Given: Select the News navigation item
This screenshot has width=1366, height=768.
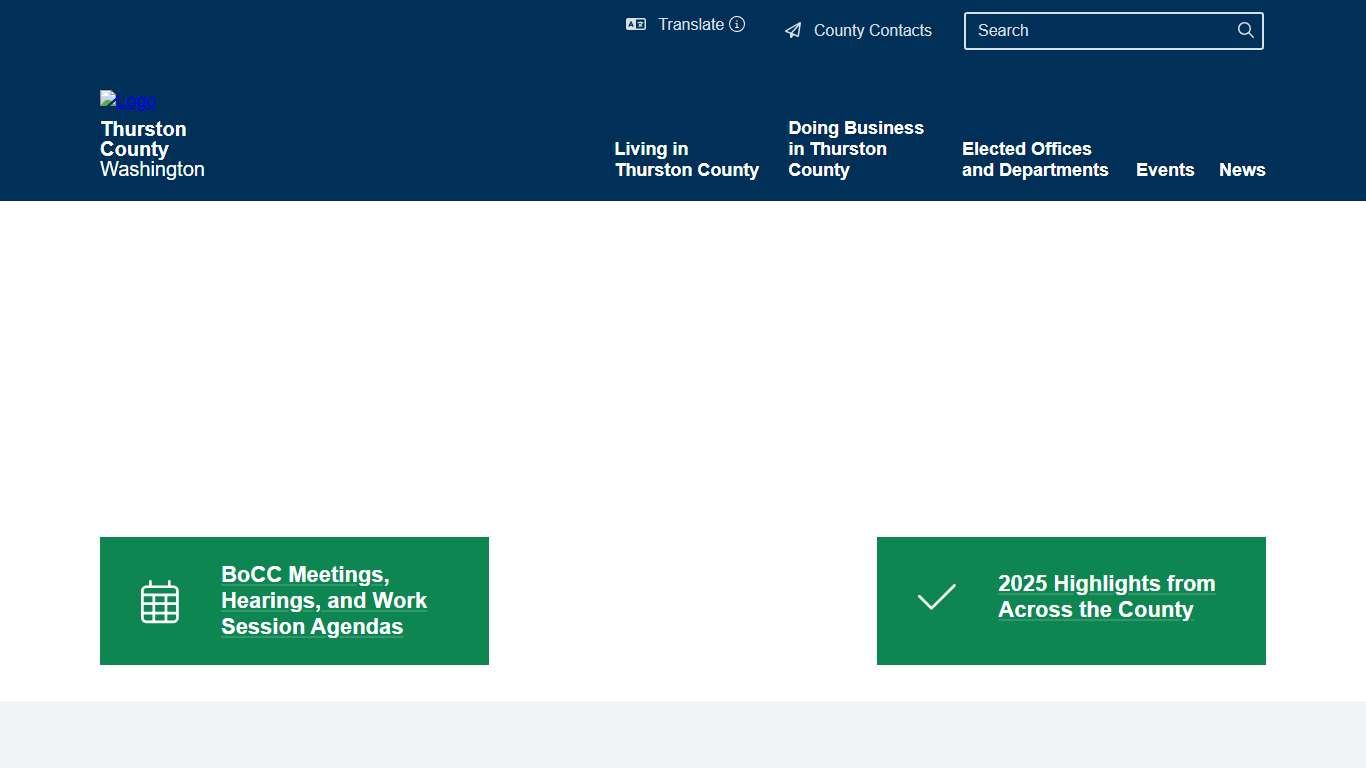Looking at the screenshot, I should click(x=1242, y=170).
